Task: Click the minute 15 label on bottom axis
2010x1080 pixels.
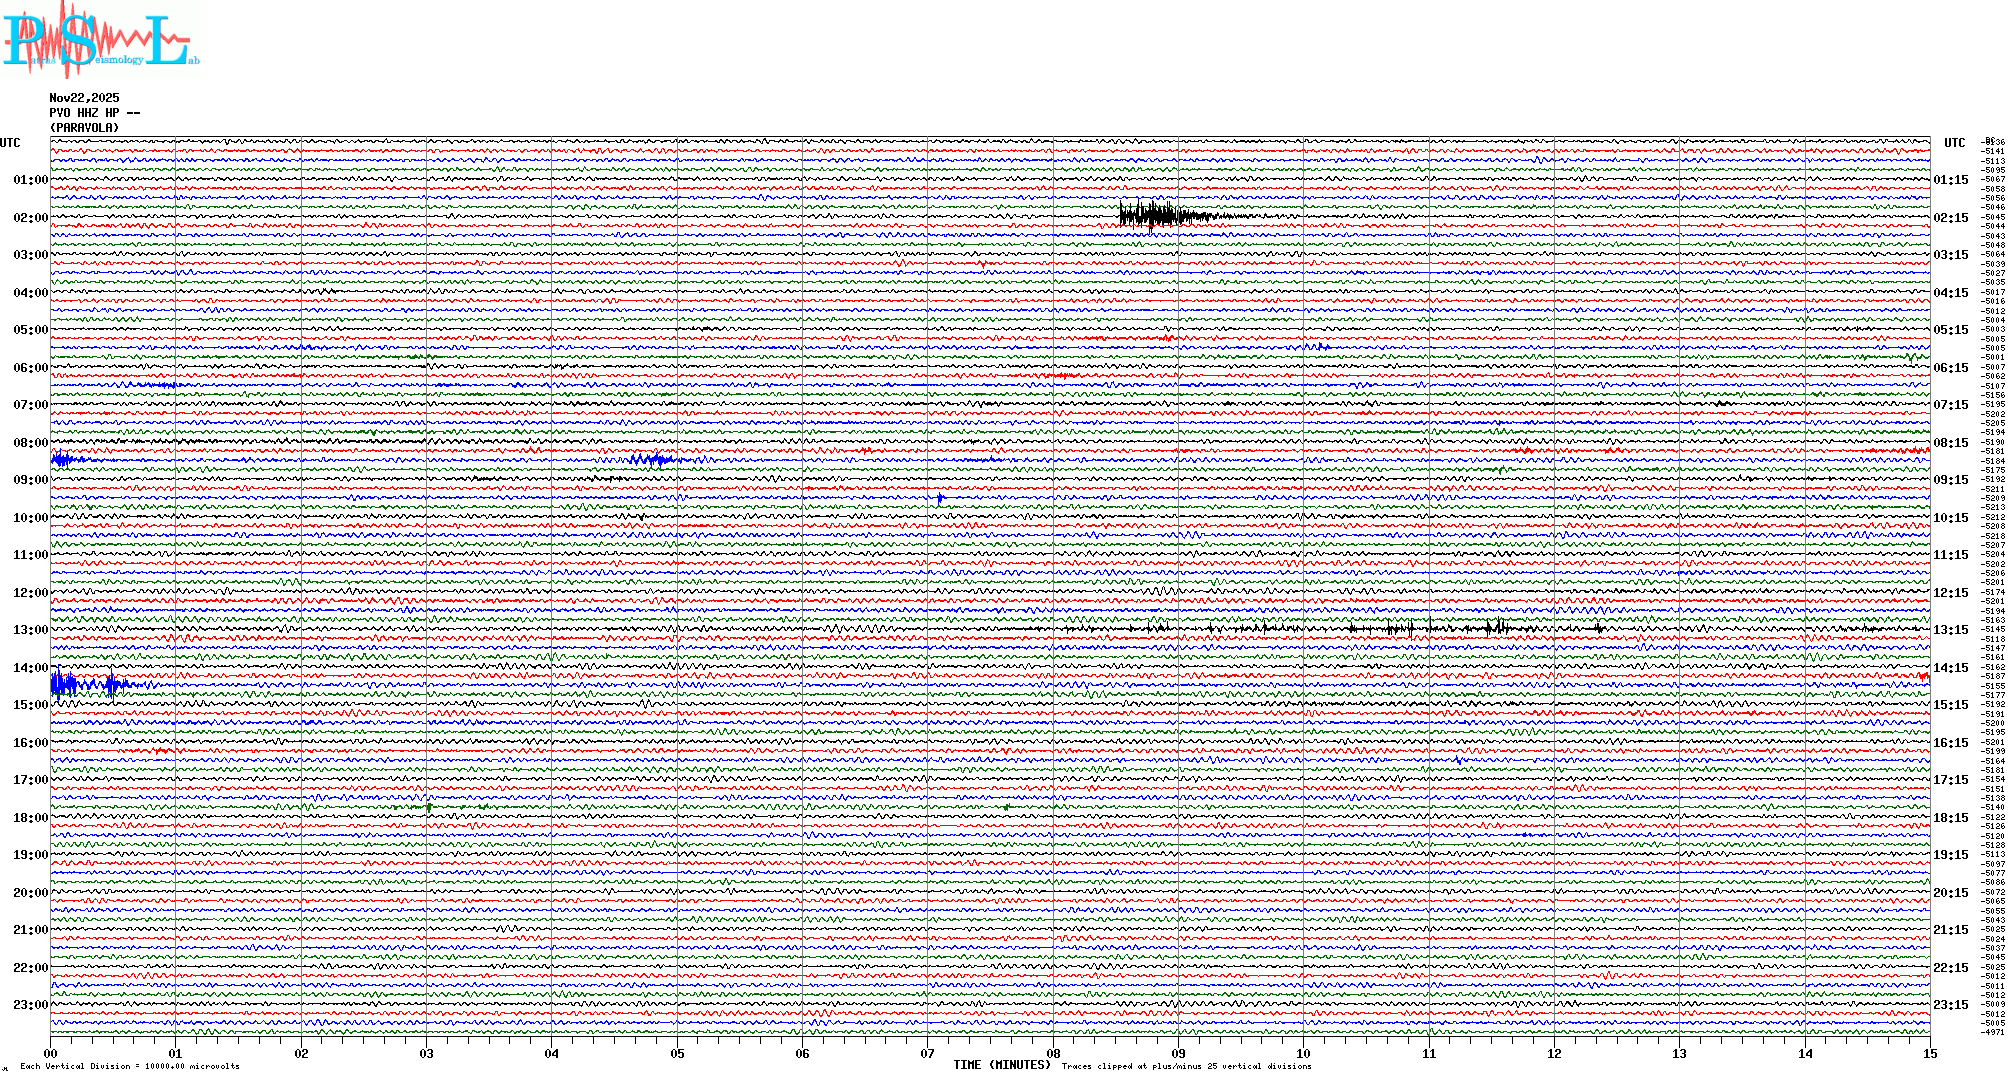Action: tap(1929, 1053)
